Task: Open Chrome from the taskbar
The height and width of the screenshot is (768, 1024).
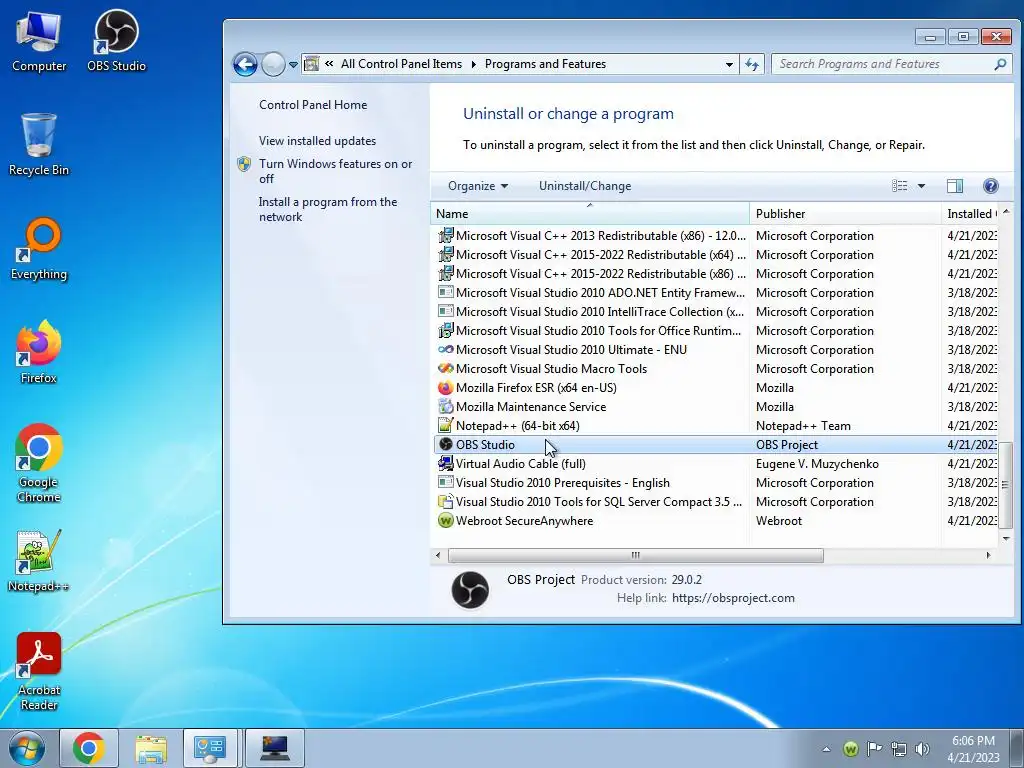Action: pos(89,748)
